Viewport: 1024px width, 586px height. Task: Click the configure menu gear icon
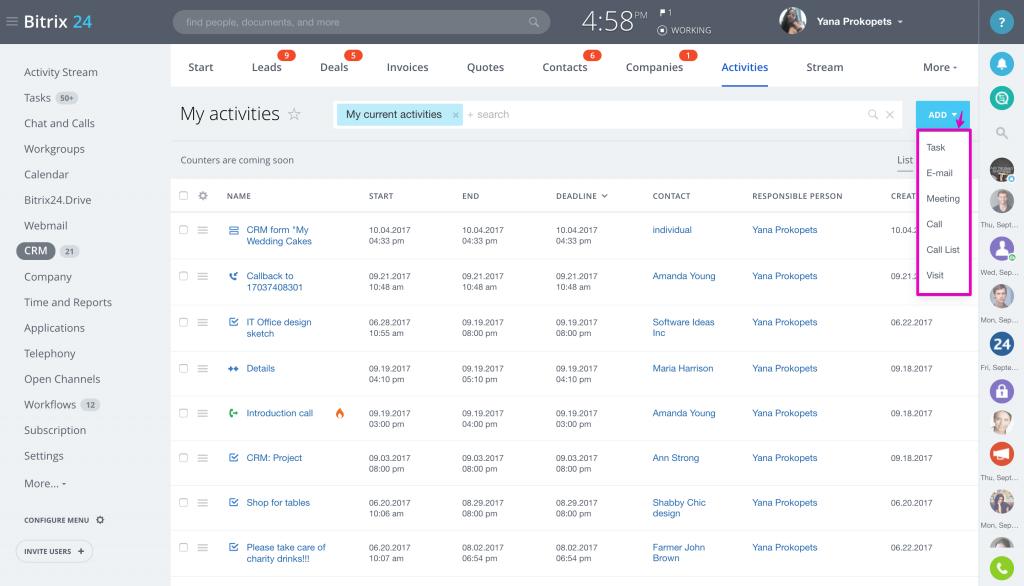click(x=100, y=520)
